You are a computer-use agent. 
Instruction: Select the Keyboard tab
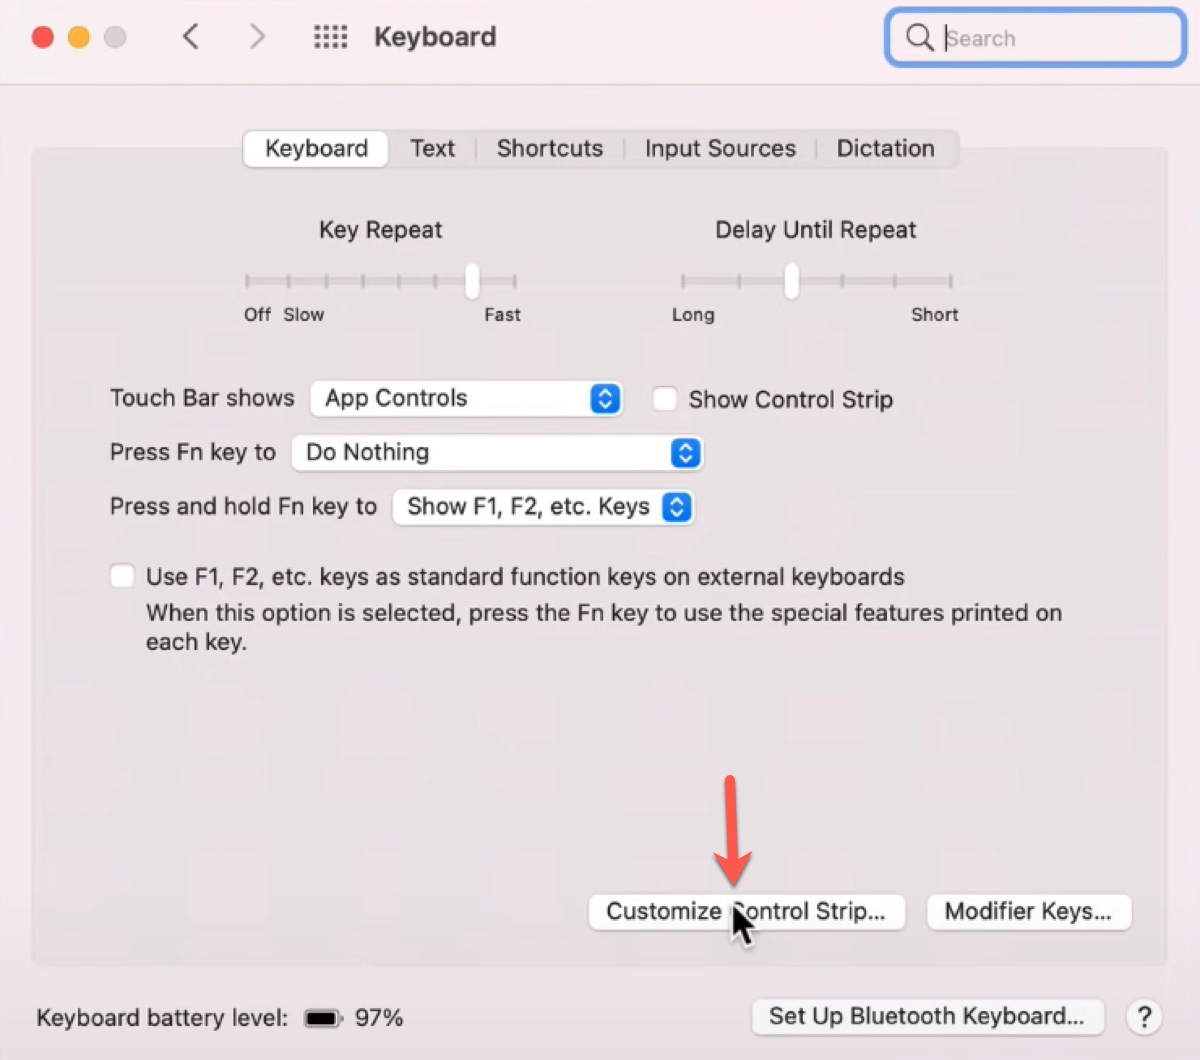(x=316, y=148)
